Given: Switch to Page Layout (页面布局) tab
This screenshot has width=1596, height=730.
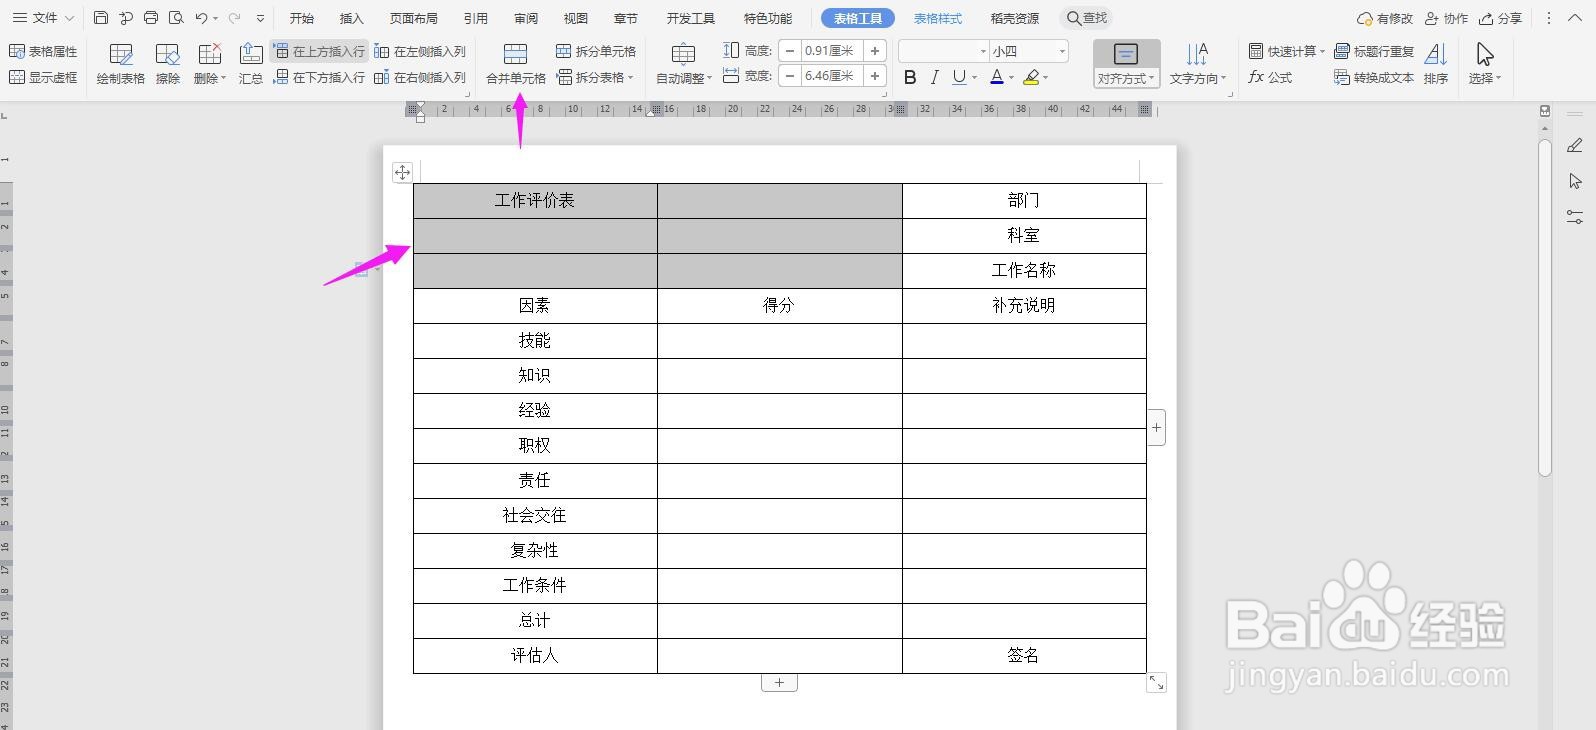Looking at the screenshot, I should (413, 18).
